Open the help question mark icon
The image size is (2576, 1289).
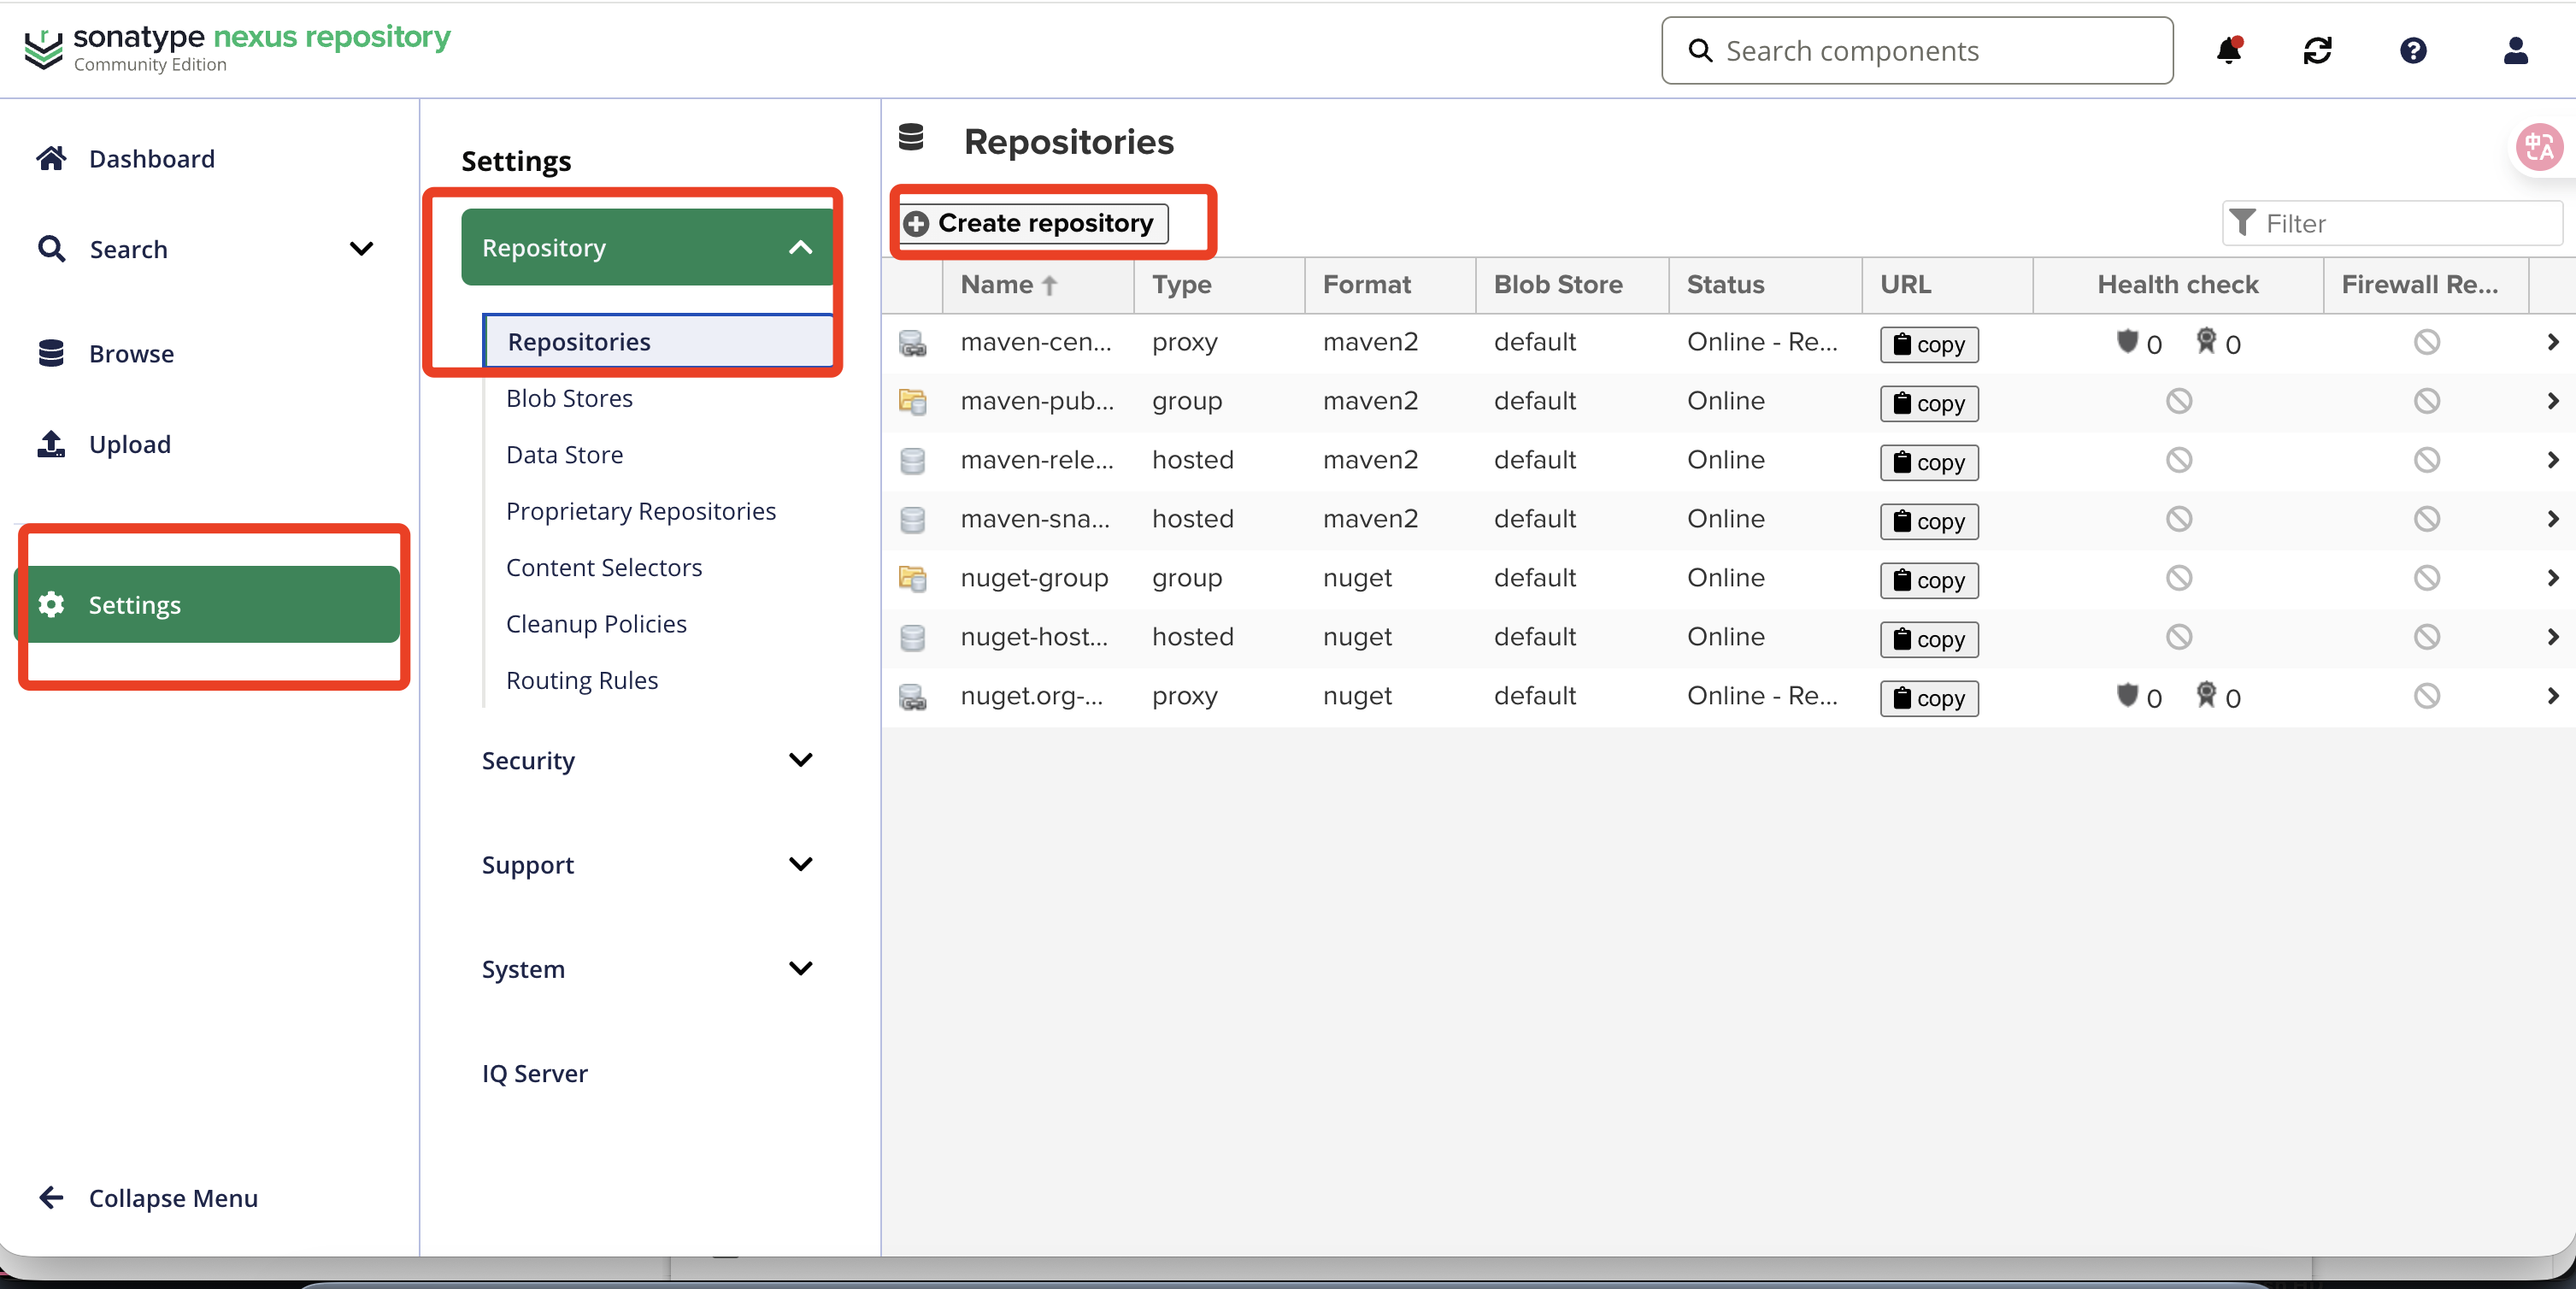(2413, 50)
